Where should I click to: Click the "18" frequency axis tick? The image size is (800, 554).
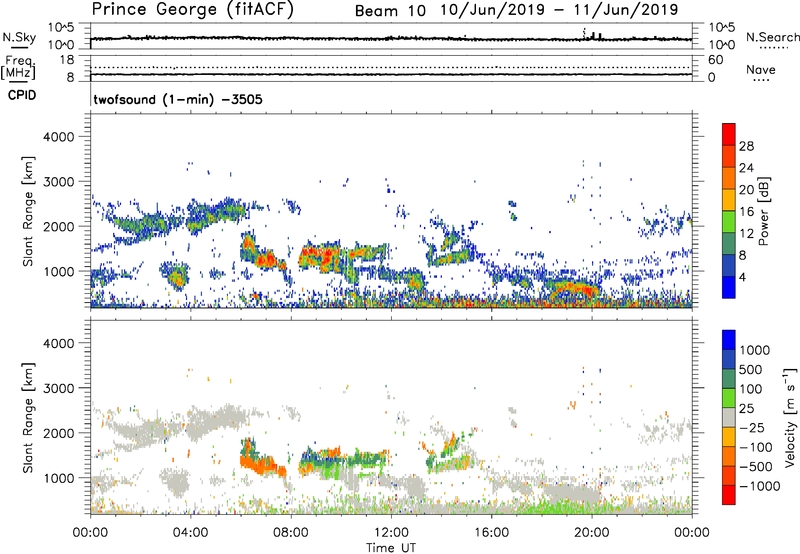coord(67,60)
